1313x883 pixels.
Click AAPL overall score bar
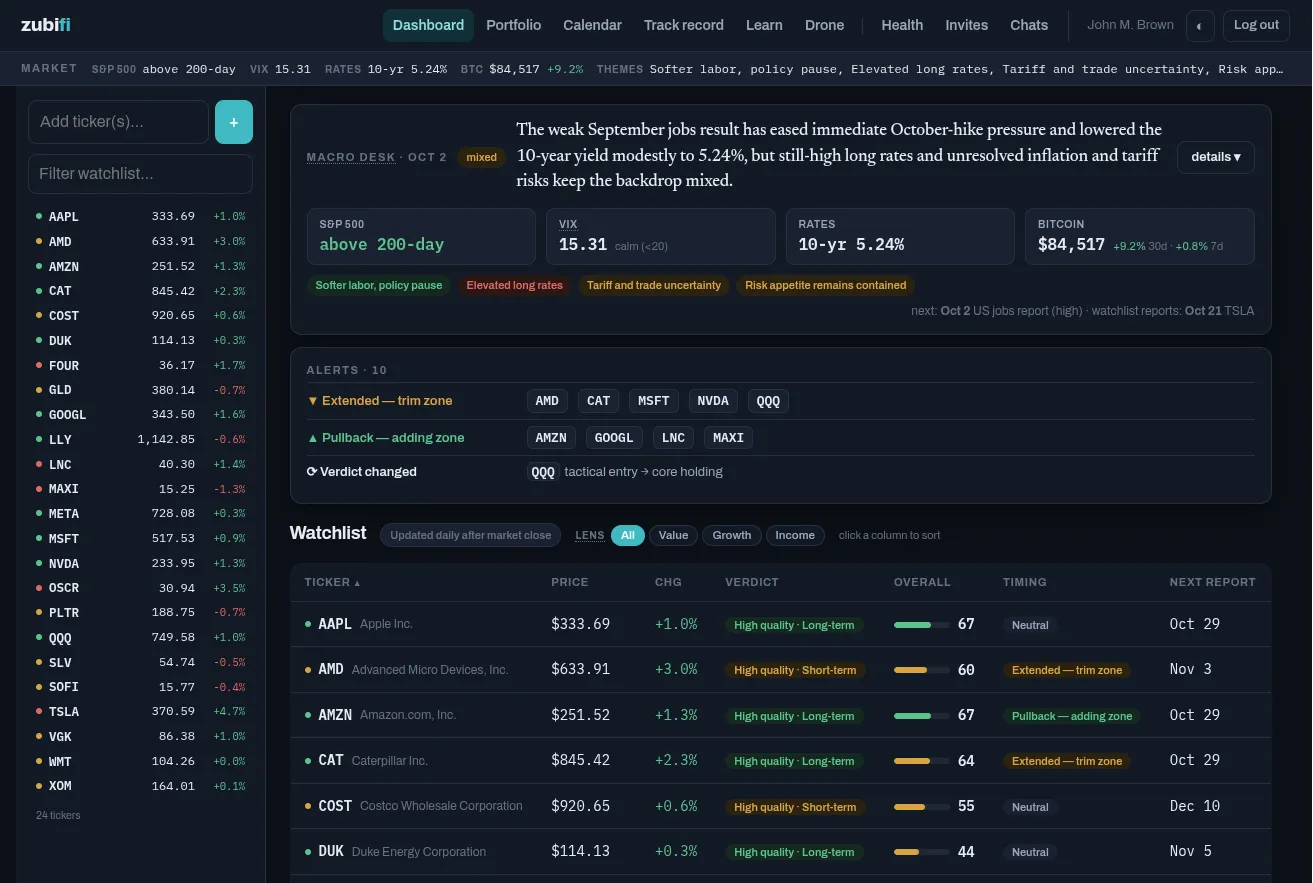point(921,625)
